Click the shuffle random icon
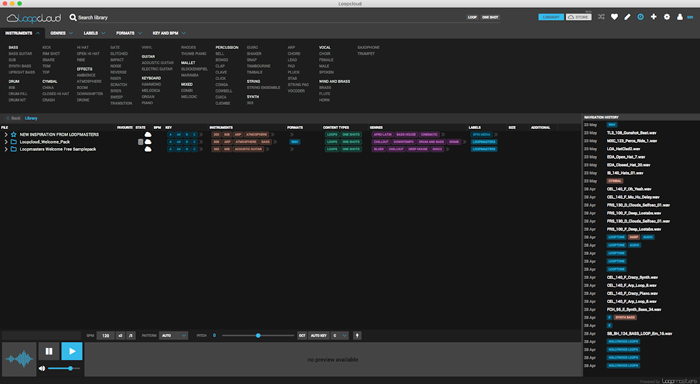This screenshot has width=700, height=384. pos(601,17)
